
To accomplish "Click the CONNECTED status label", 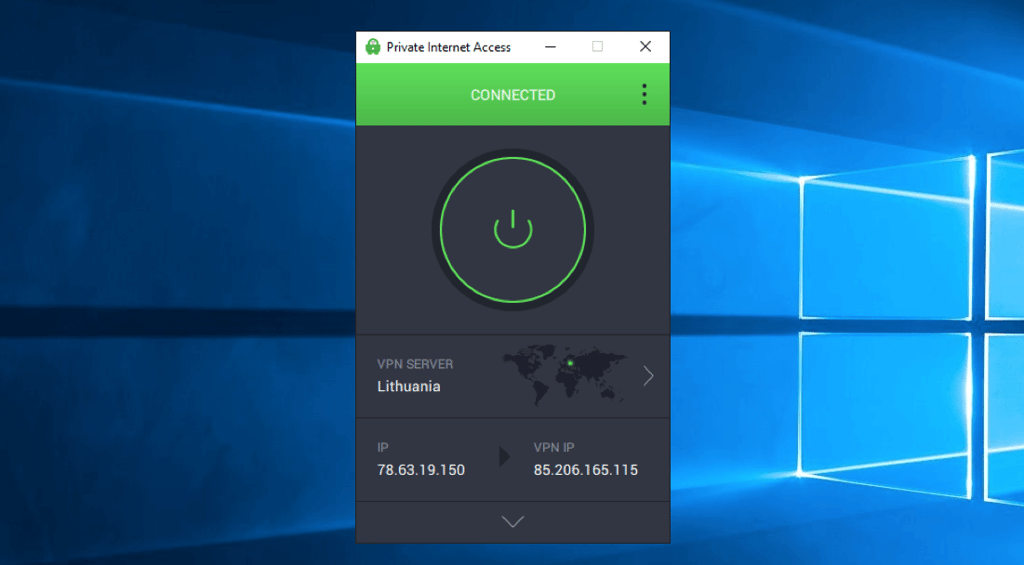I will pyautogui.click(x=513, y=95).
